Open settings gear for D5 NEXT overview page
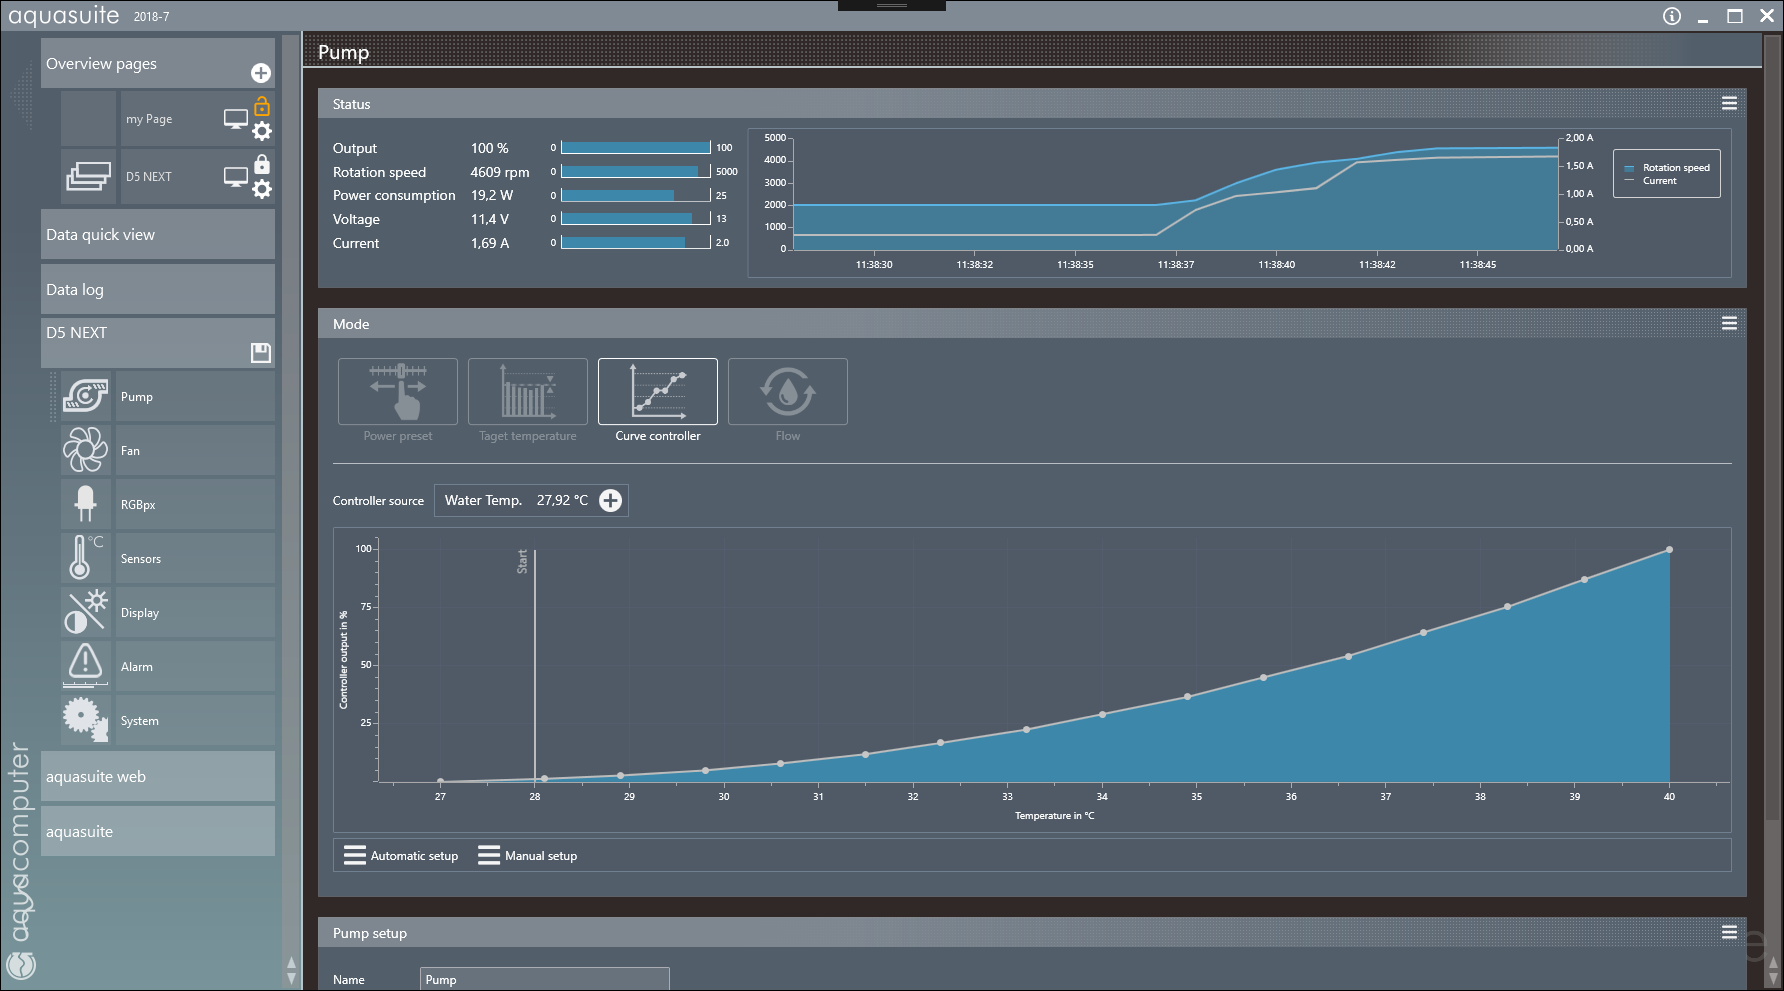The height and width of the screenshot is (991, 1784). click(262, 189)
